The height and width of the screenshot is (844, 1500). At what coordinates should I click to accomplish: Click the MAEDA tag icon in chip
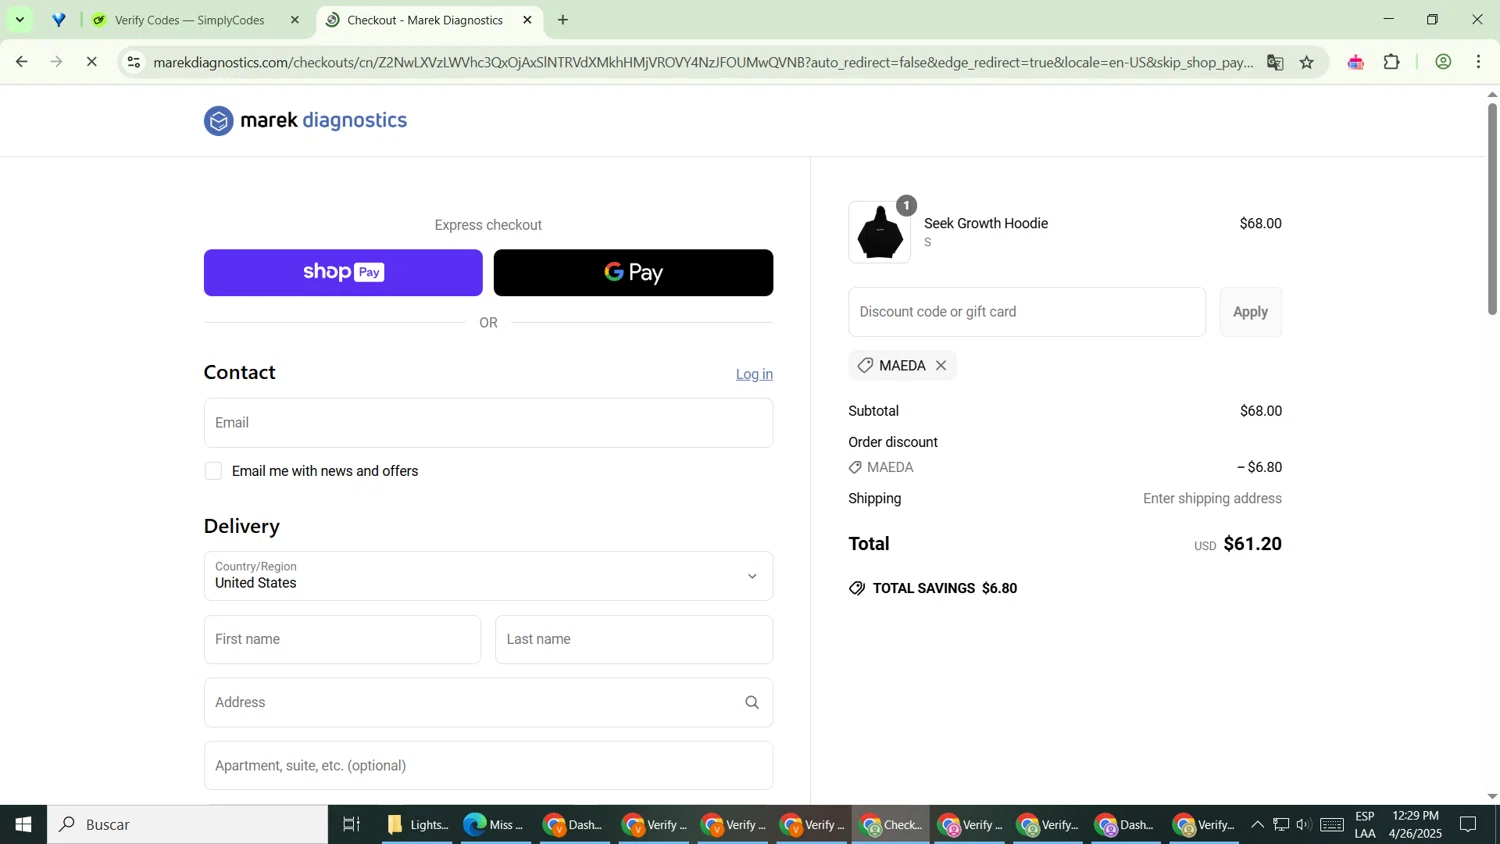[865, 366]
